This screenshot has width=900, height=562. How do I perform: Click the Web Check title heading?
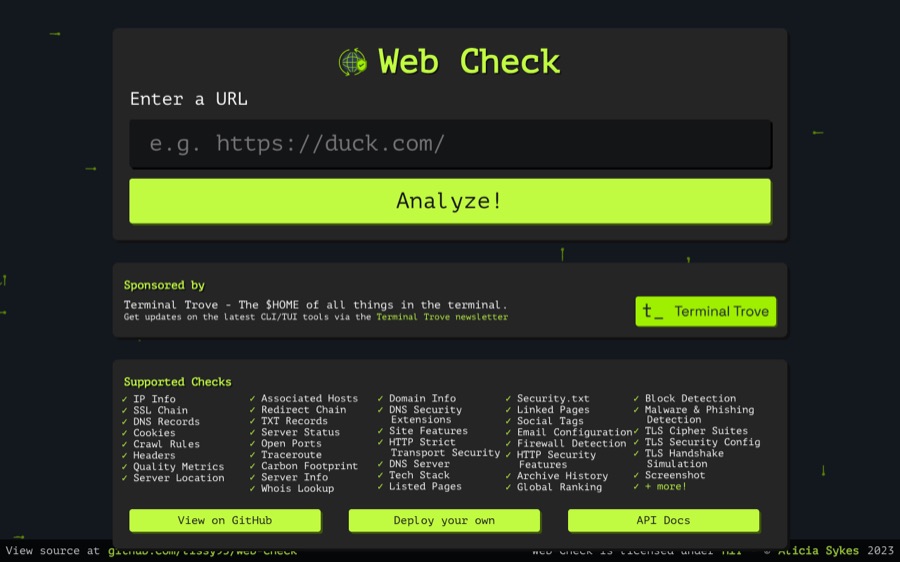[x=469, y=61]
